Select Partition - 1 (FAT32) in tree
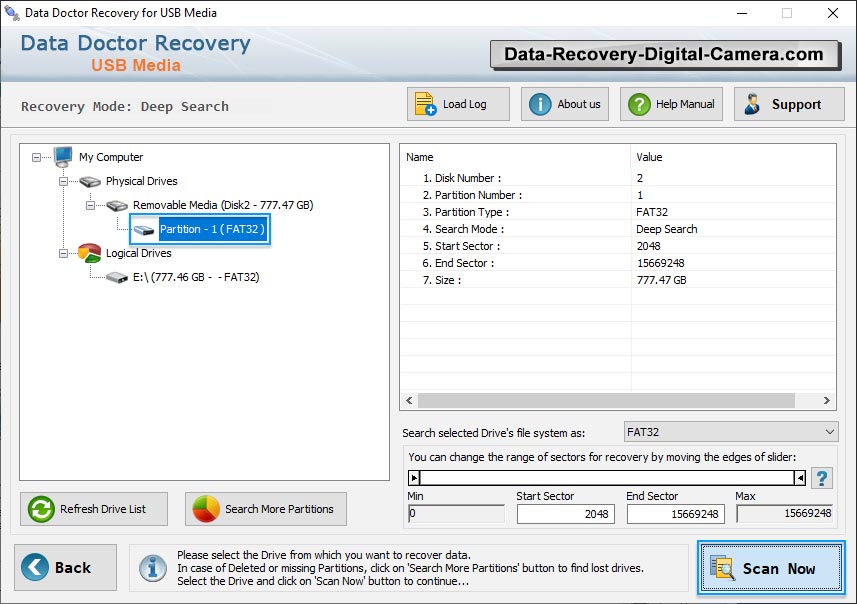857x604 pixels. click(x=212, y=229)
